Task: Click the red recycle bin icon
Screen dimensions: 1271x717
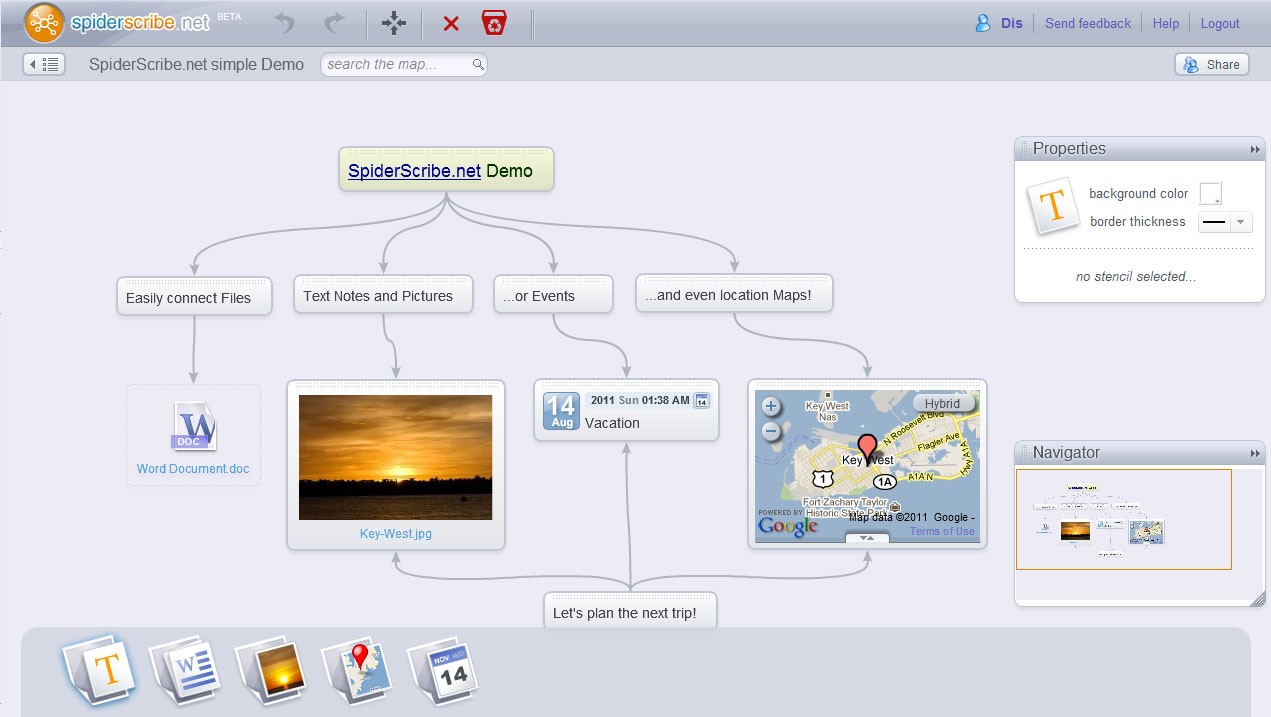Action: pyautogui.click(x=494, y=23)
